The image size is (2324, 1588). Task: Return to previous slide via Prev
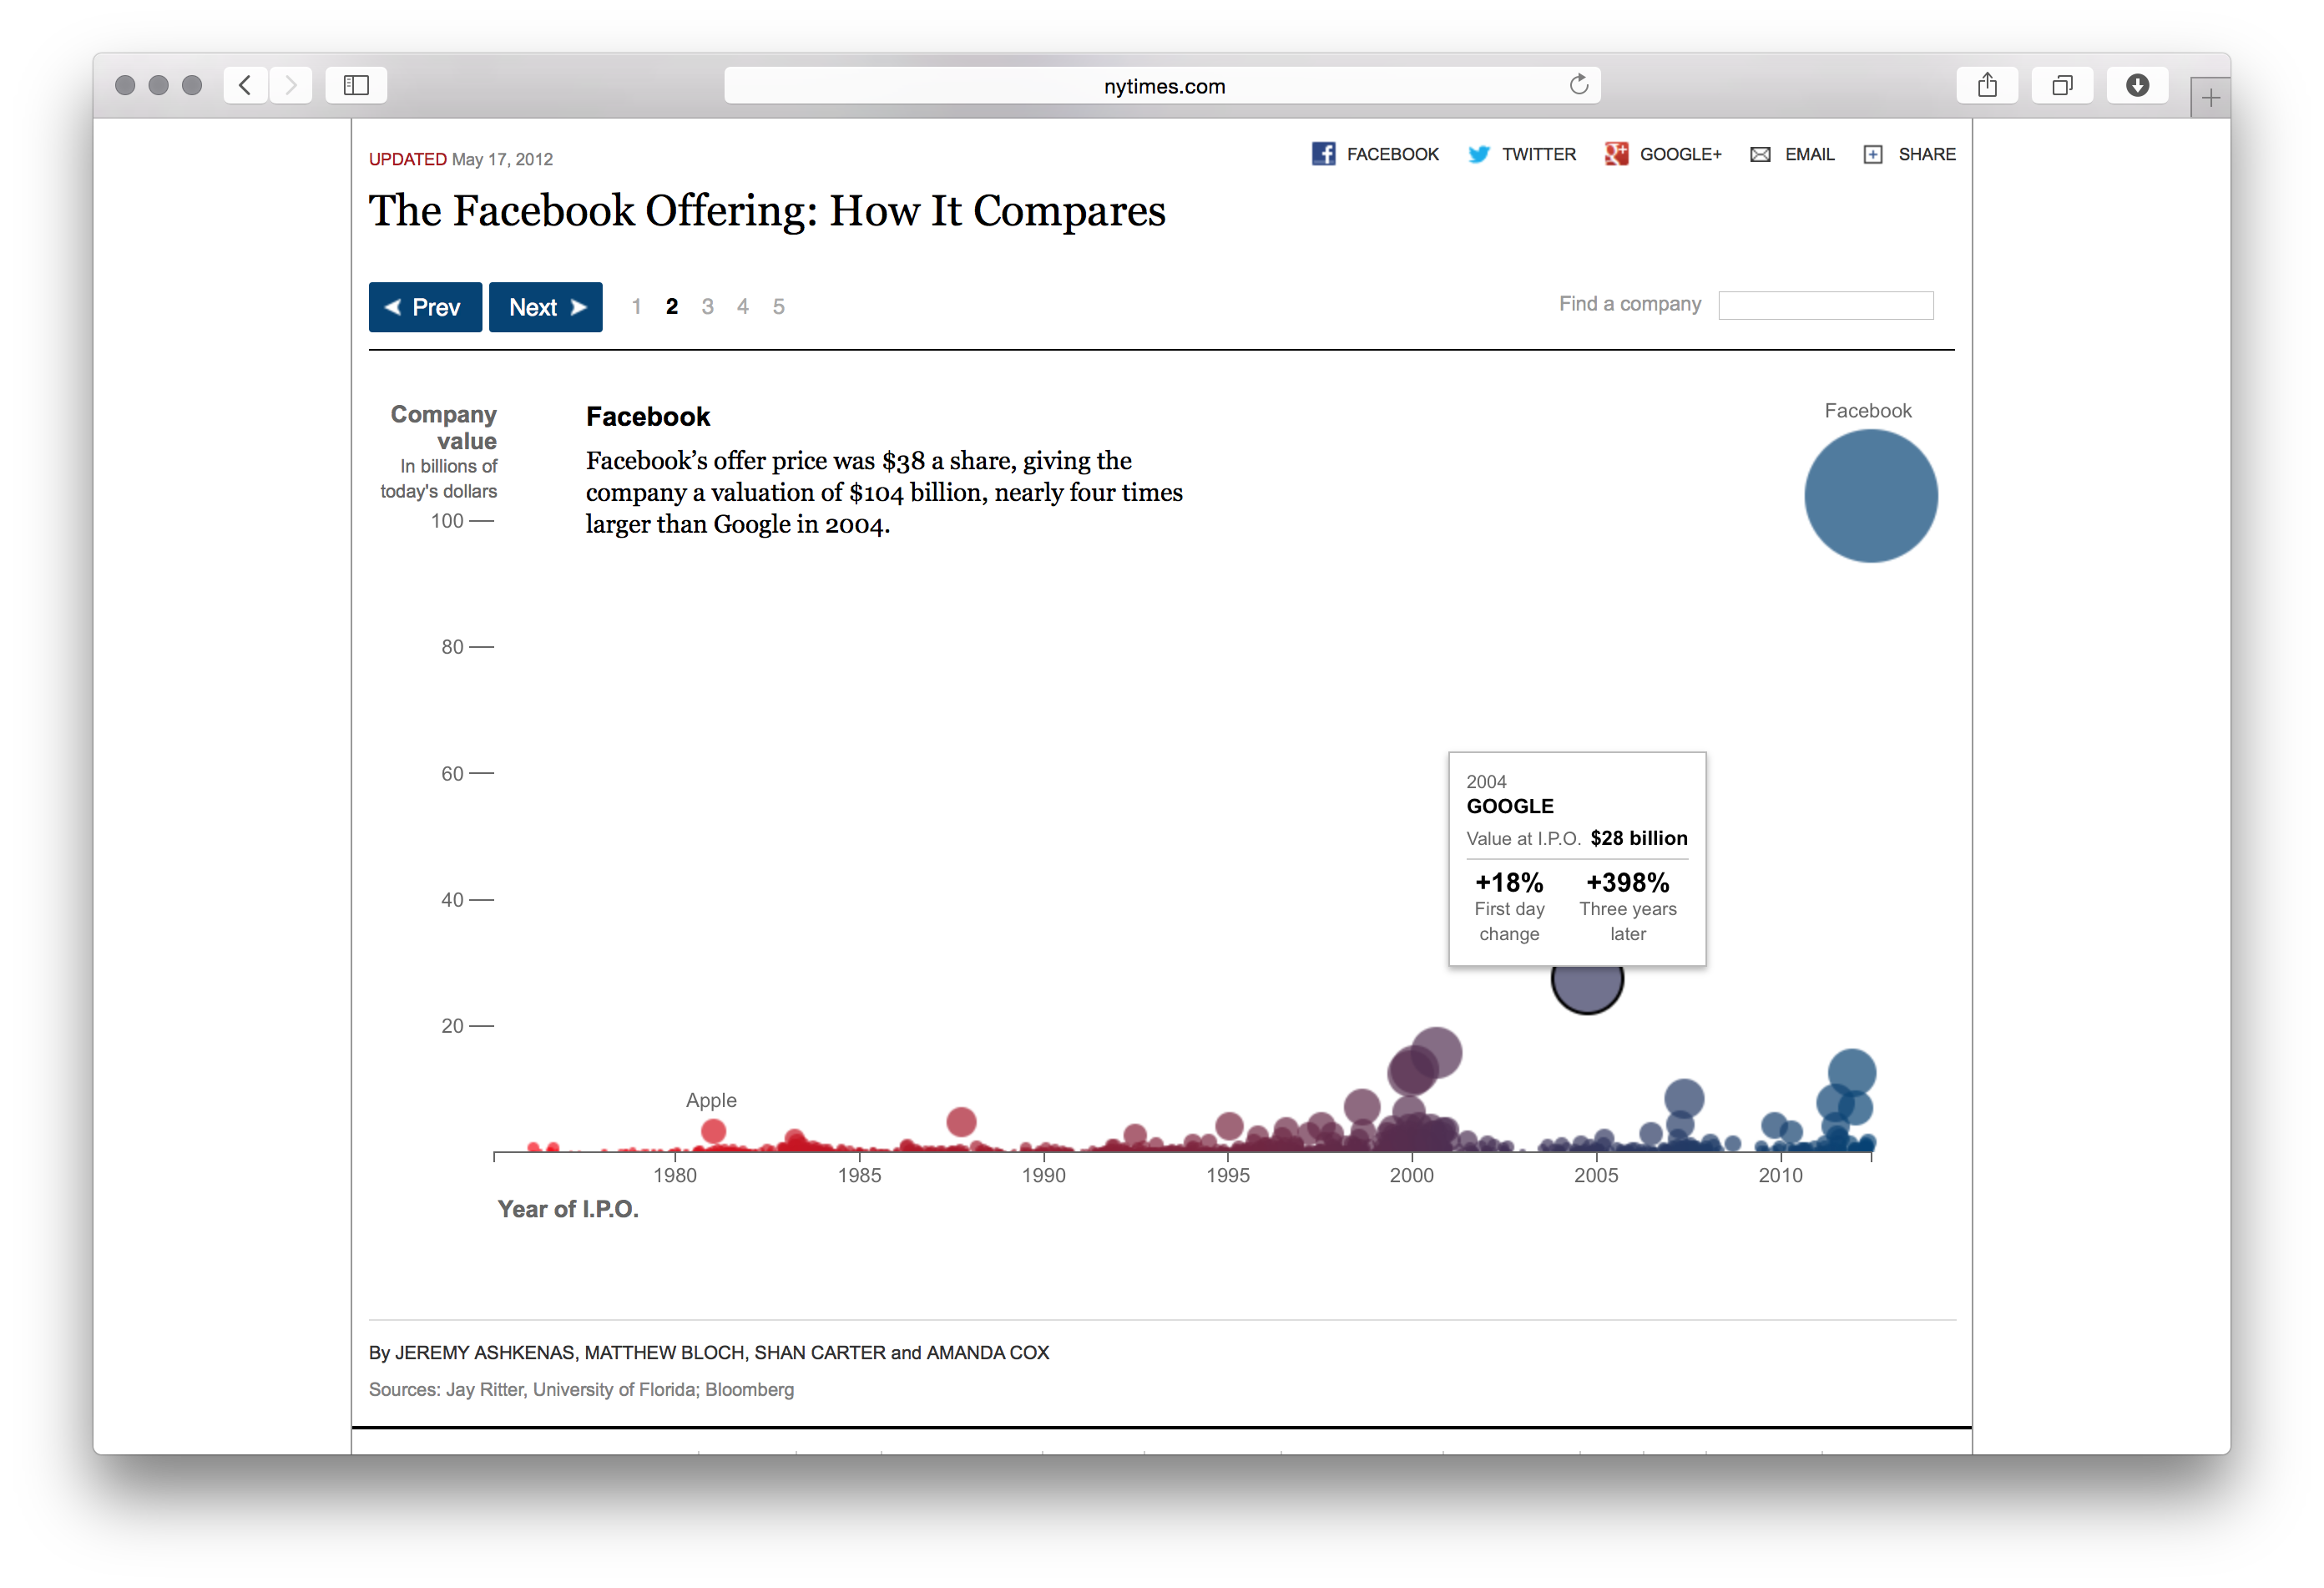[424, 307]
